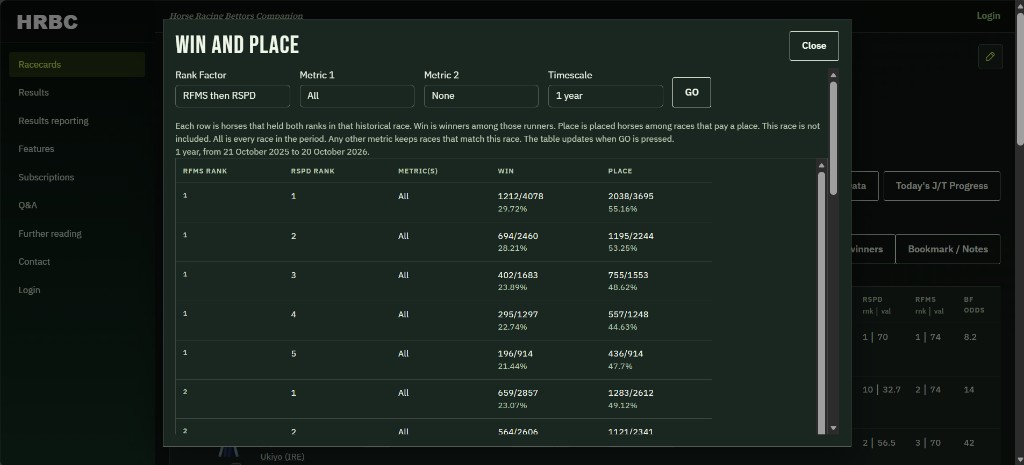Open Results reporting in the sidebar
The width and height of the screenshot is (1024, 465).
click(54, 121)
